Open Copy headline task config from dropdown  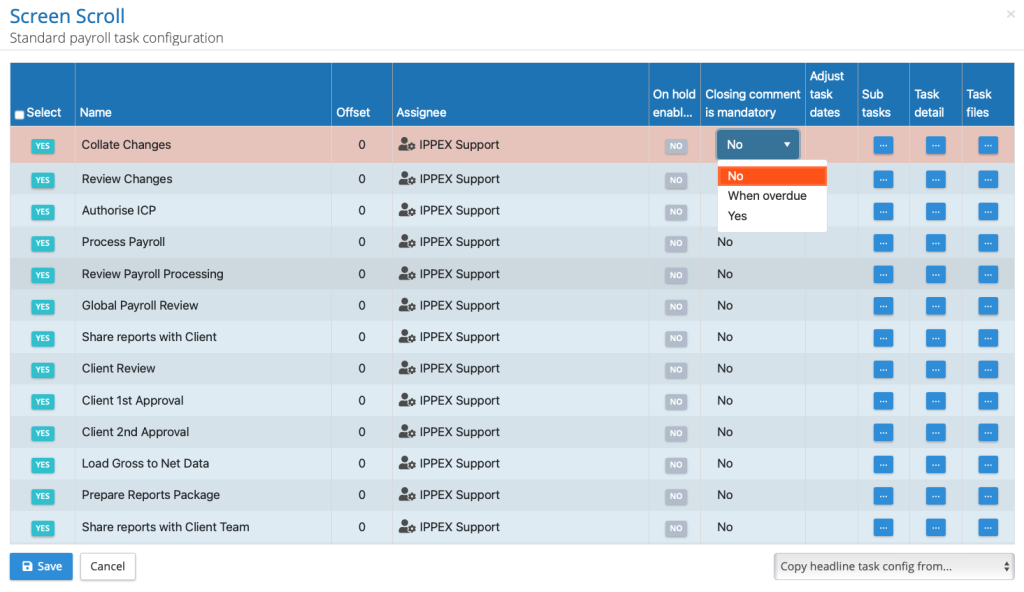pos(894,566)
